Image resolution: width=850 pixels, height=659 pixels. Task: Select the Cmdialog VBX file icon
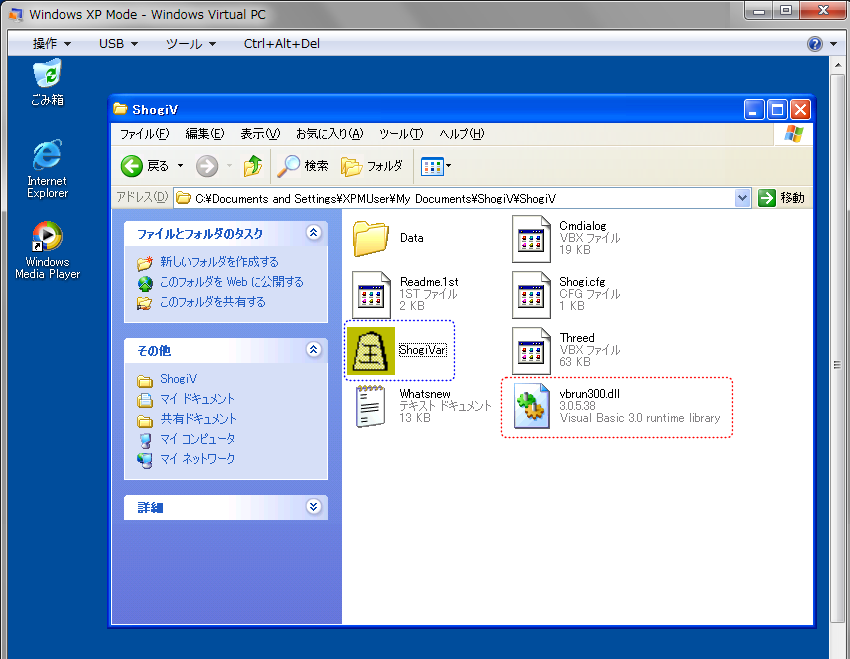pos(531,238)
